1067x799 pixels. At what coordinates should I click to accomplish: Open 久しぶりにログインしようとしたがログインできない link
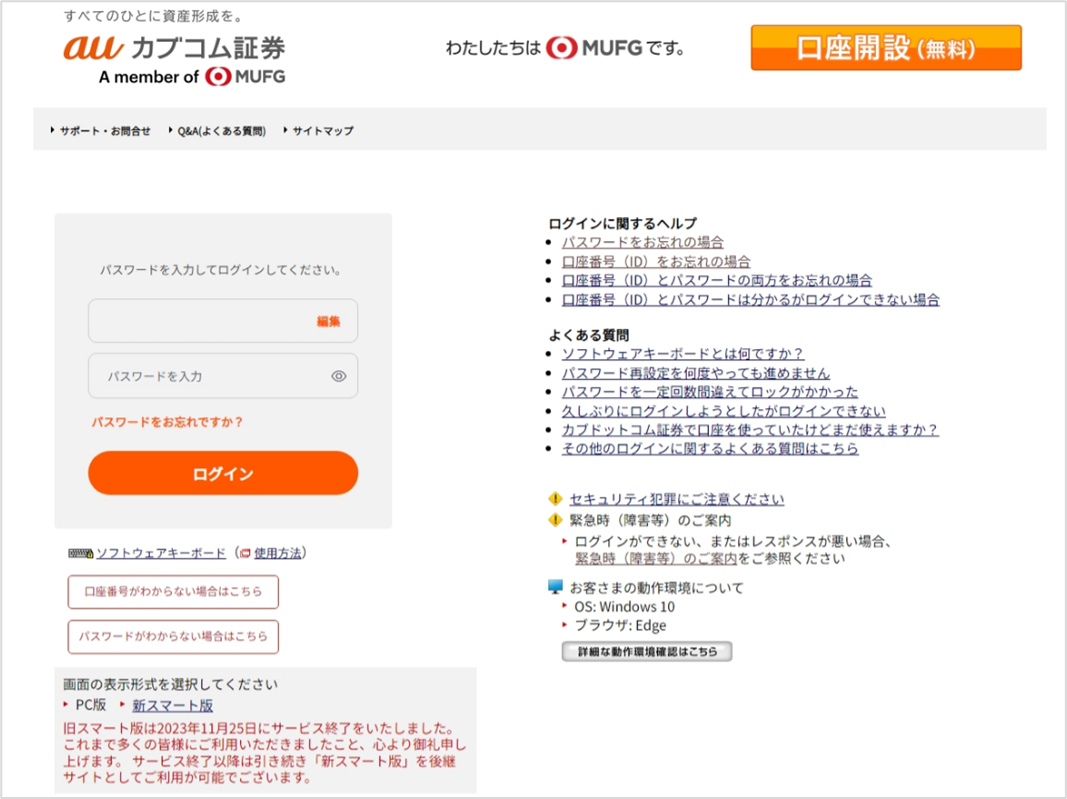point(723,411)
